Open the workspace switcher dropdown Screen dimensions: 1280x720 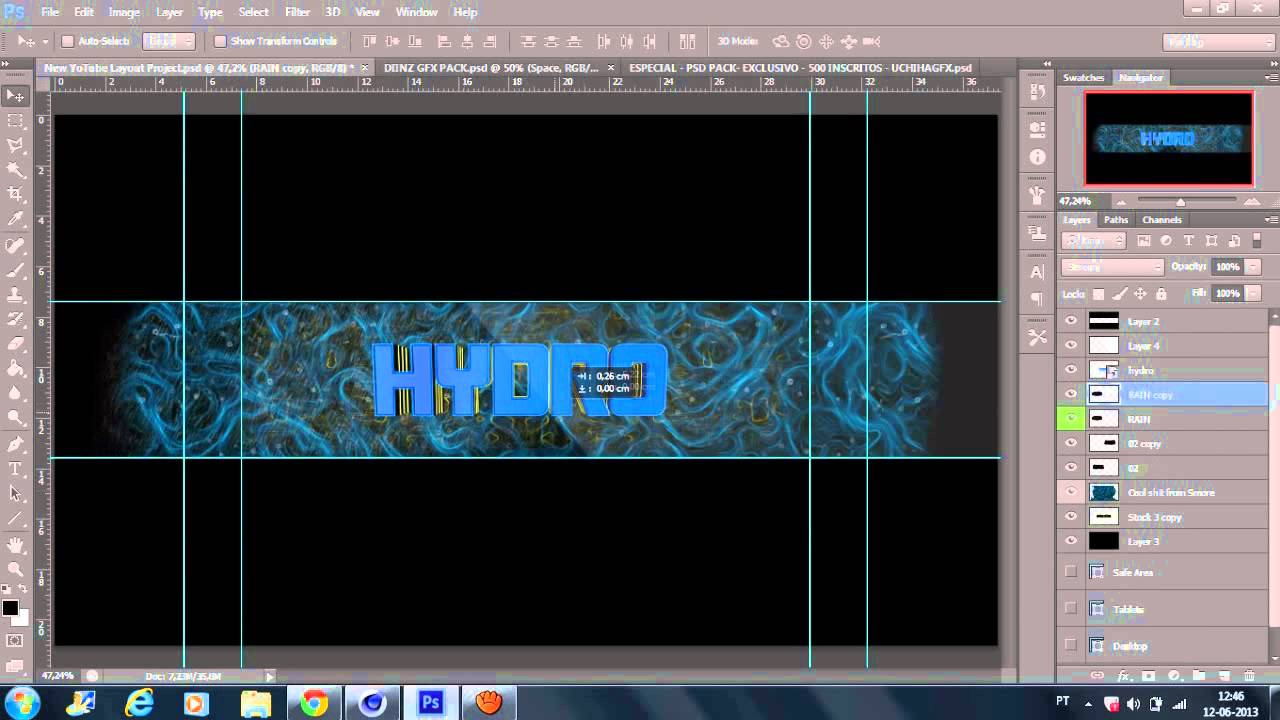pos(1219,42)
